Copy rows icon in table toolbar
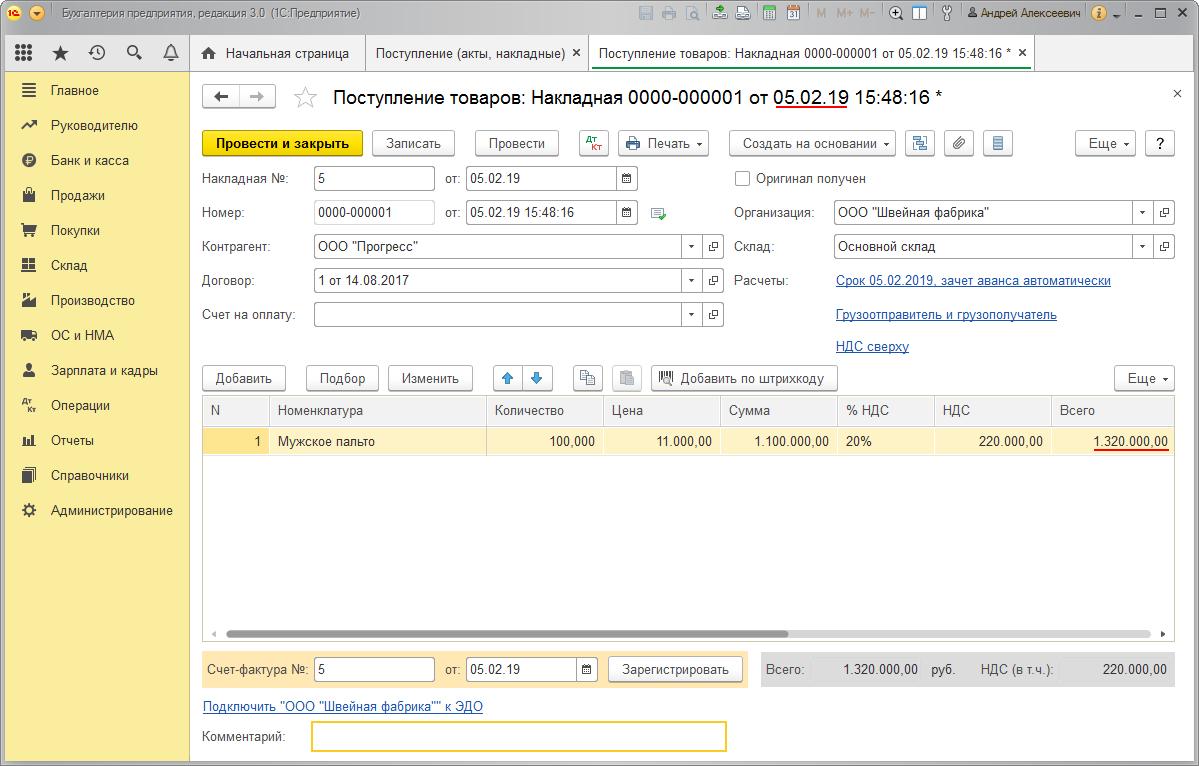The image size is (1199, 766). click(588, 378)
